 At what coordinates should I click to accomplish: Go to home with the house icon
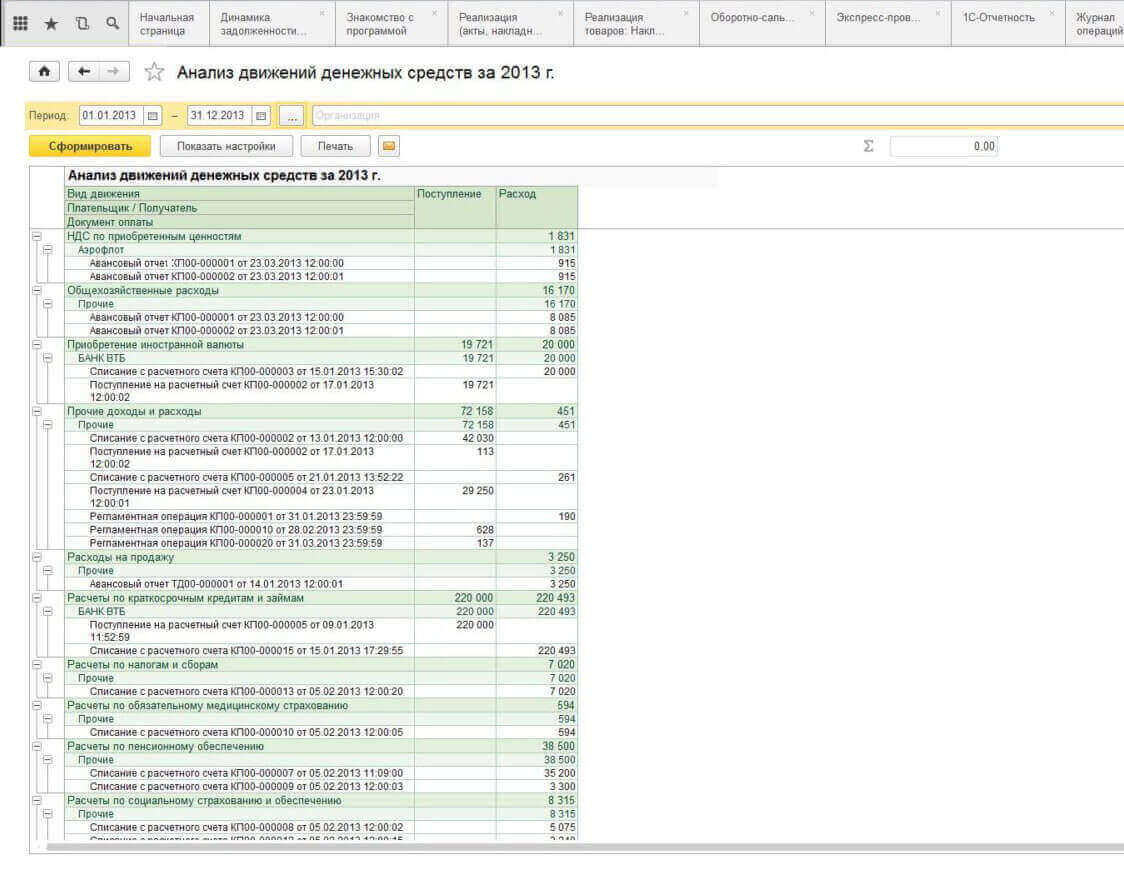click(x=44, y=72)
